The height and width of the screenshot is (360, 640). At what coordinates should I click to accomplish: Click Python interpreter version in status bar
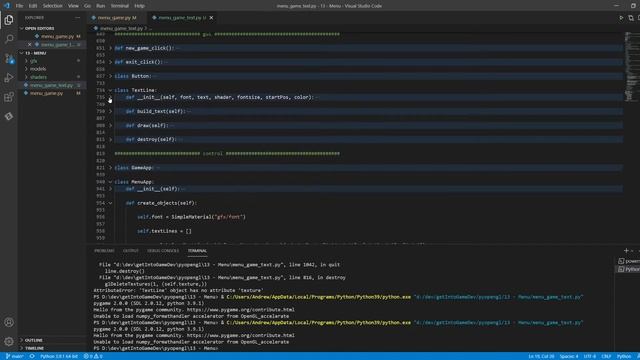tap(59, 356)
